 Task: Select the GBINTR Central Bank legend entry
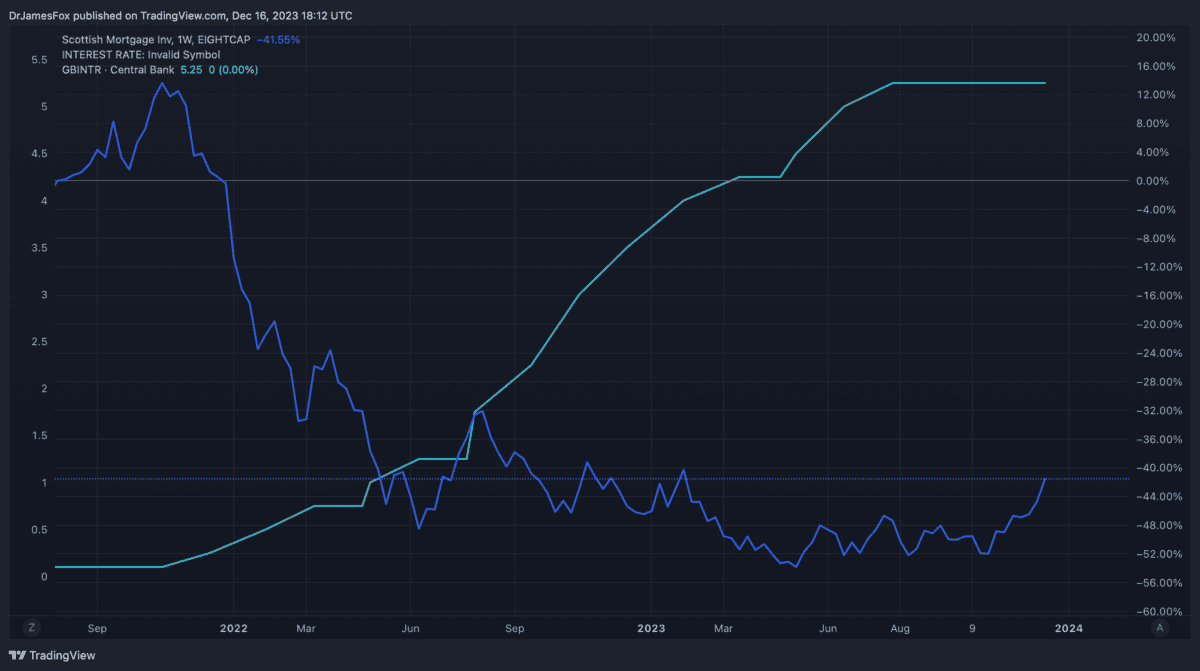(117, 70)
